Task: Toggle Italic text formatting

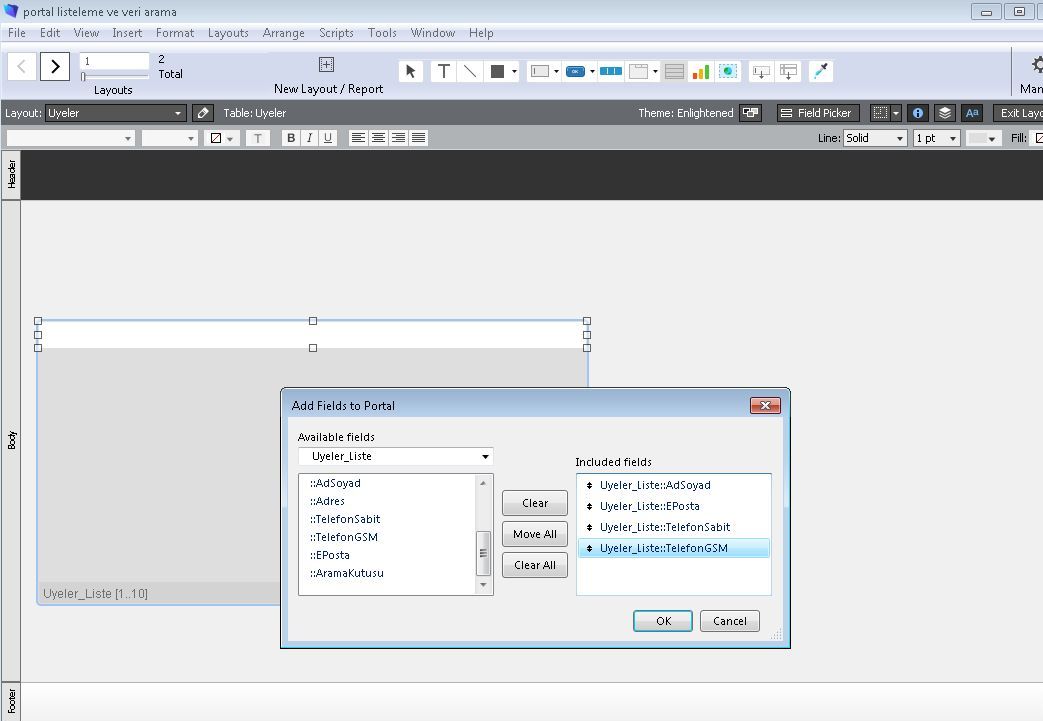Action: tap(310, 138)
